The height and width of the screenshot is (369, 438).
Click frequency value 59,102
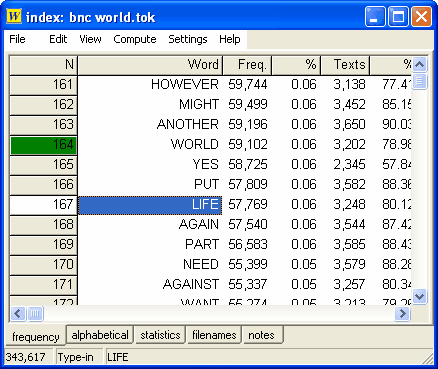(x=248, y=144)
